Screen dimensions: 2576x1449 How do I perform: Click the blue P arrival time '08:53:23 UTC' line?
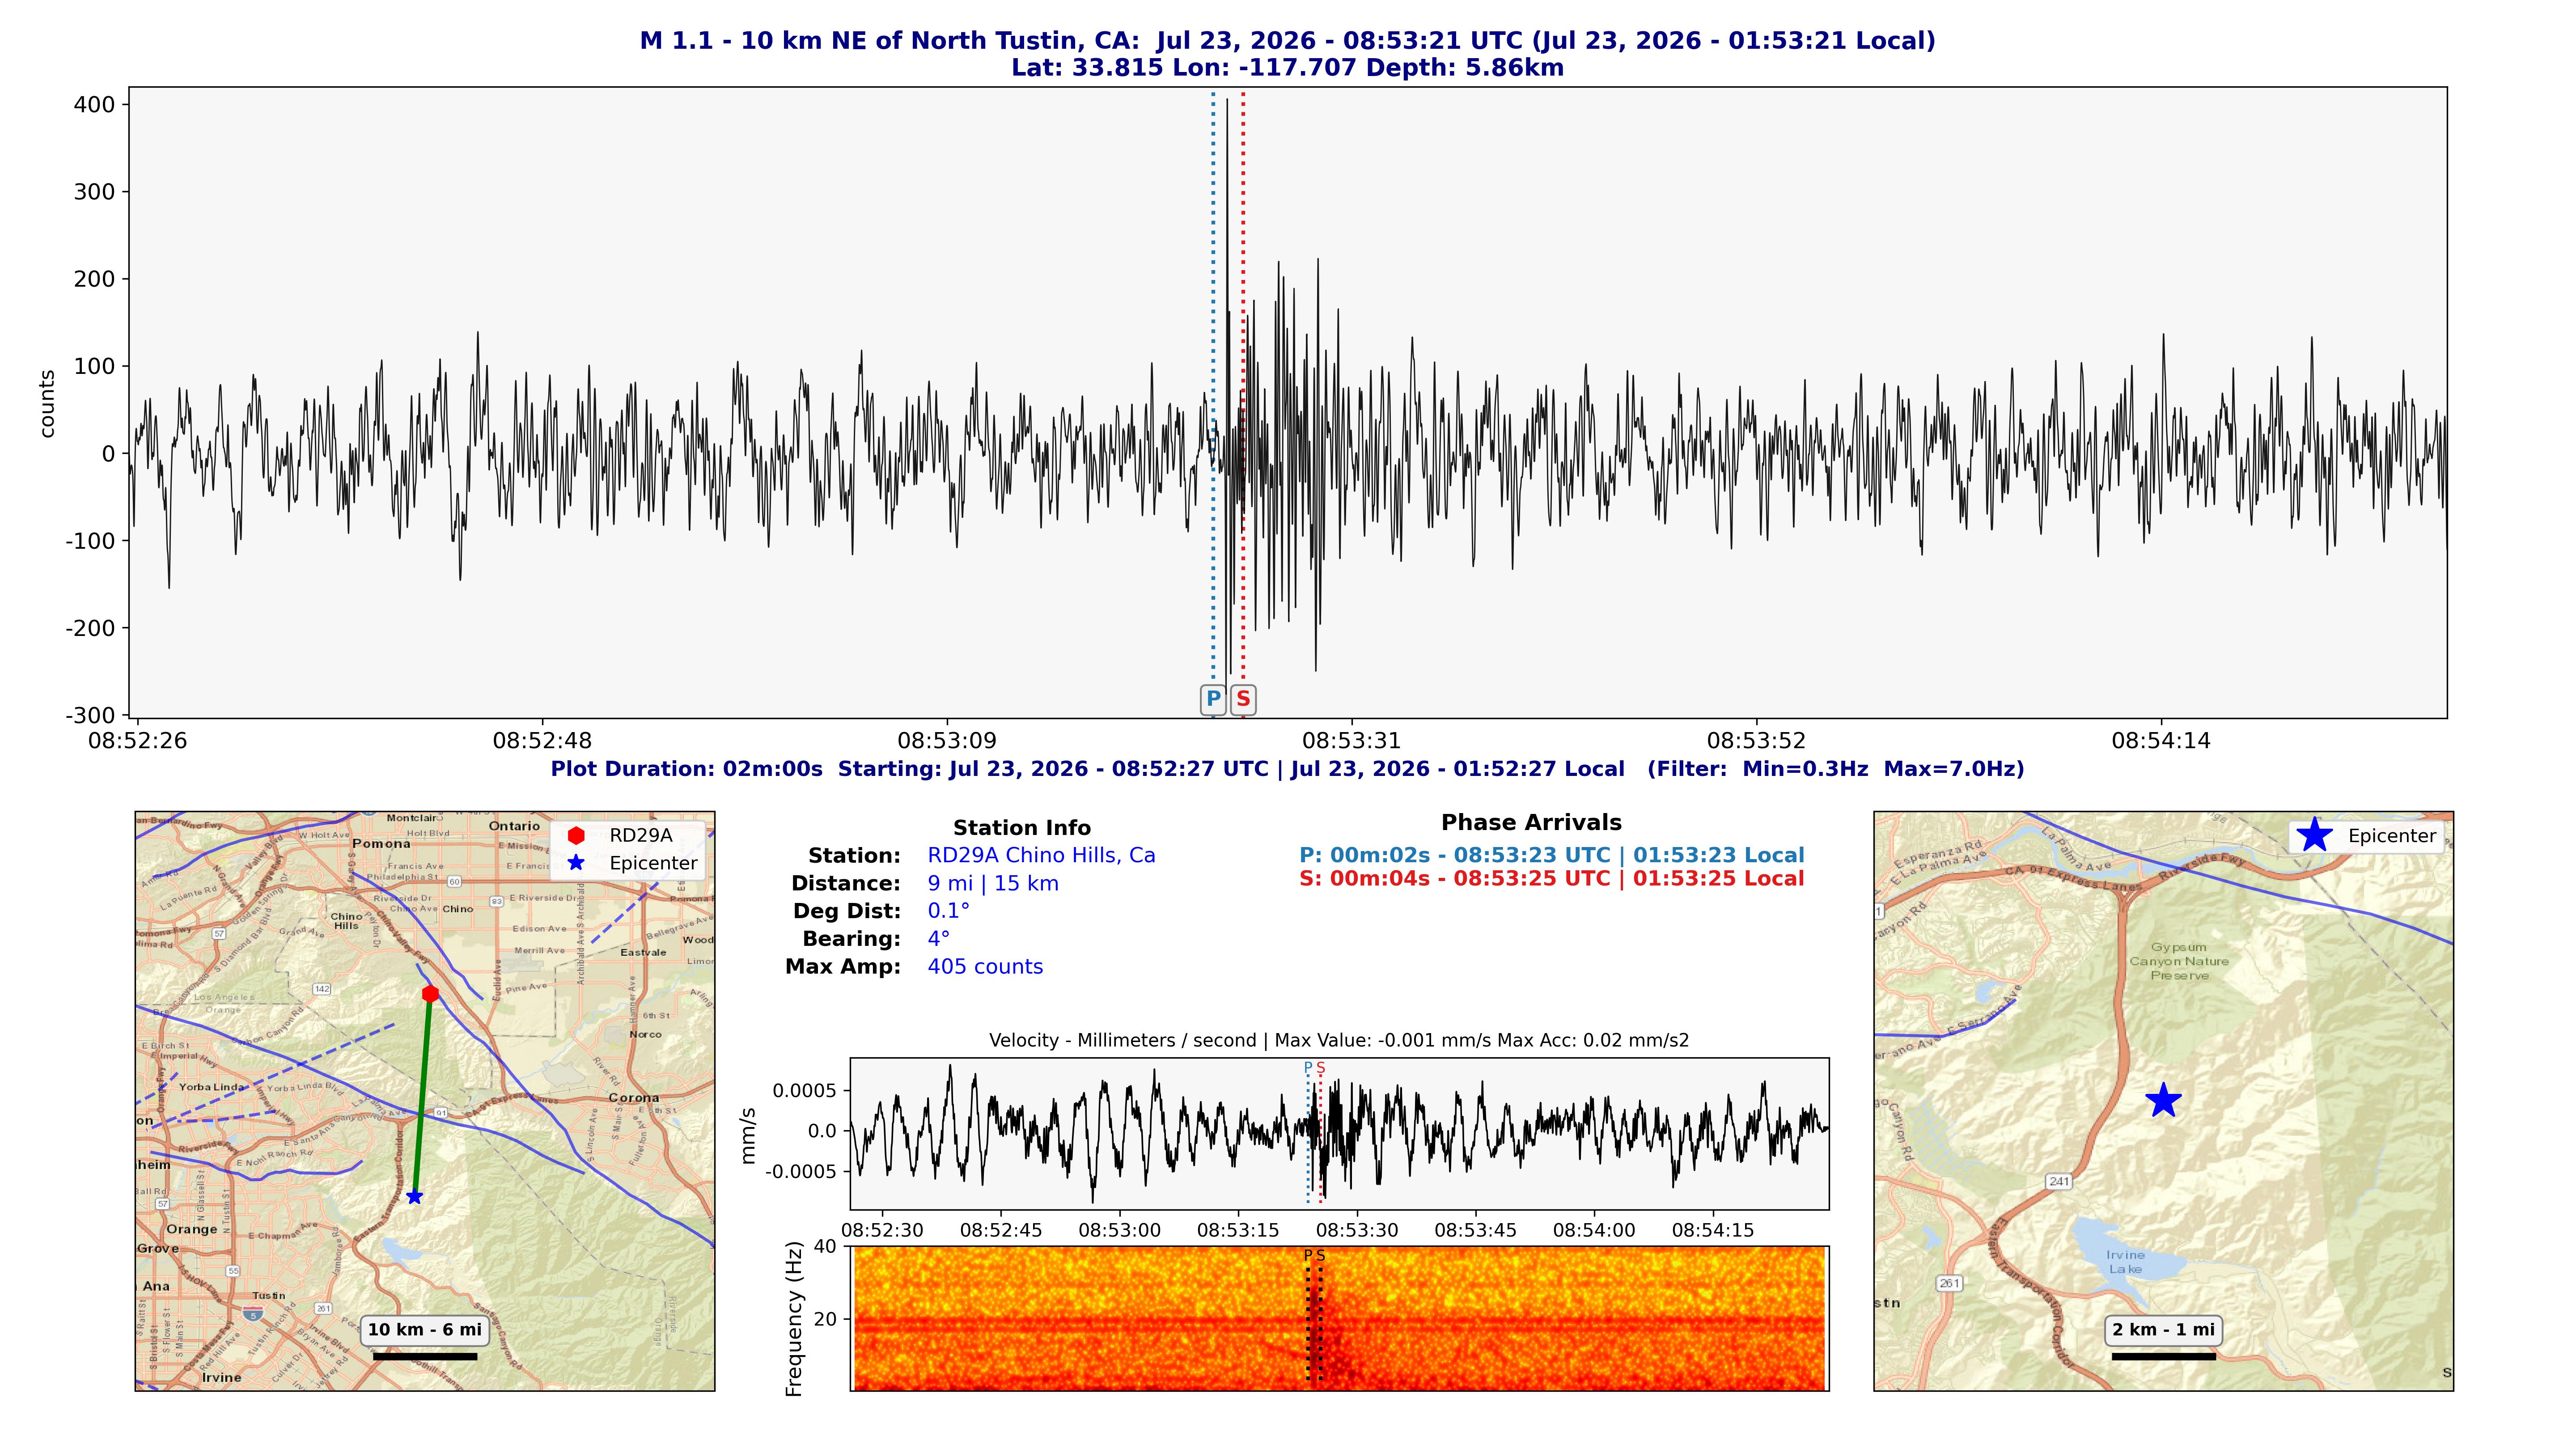point(1551,856)
